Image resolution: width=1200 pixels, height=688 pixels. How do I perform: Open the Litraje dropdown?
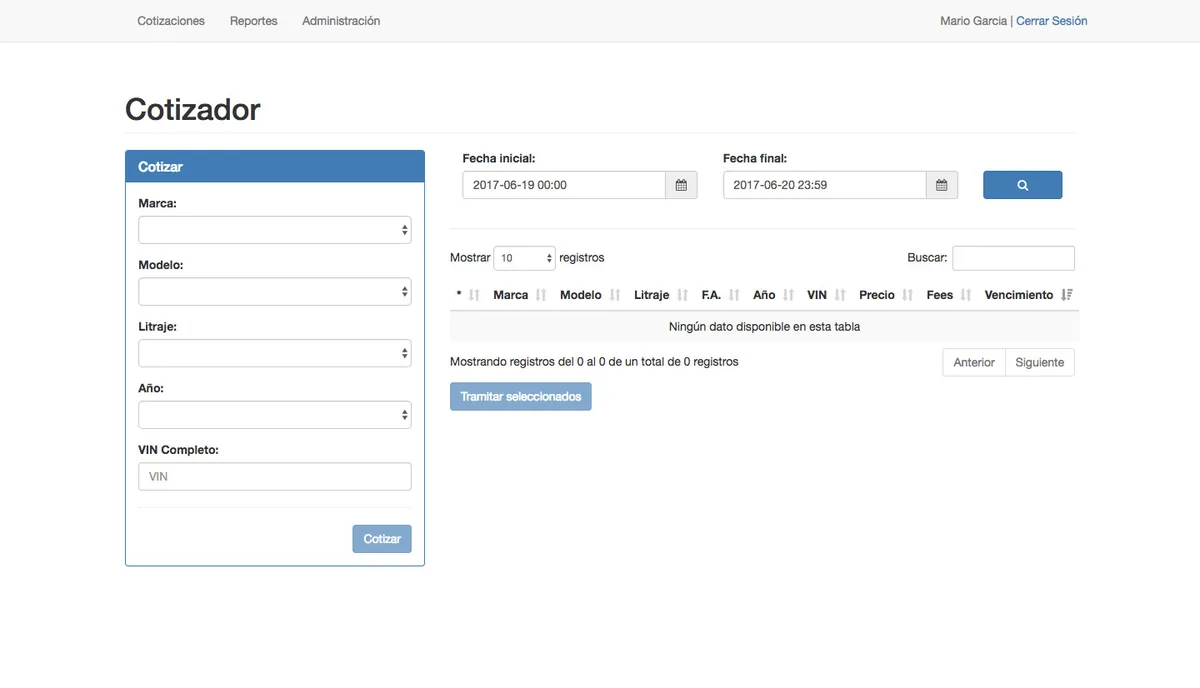[x=275, y=353]
